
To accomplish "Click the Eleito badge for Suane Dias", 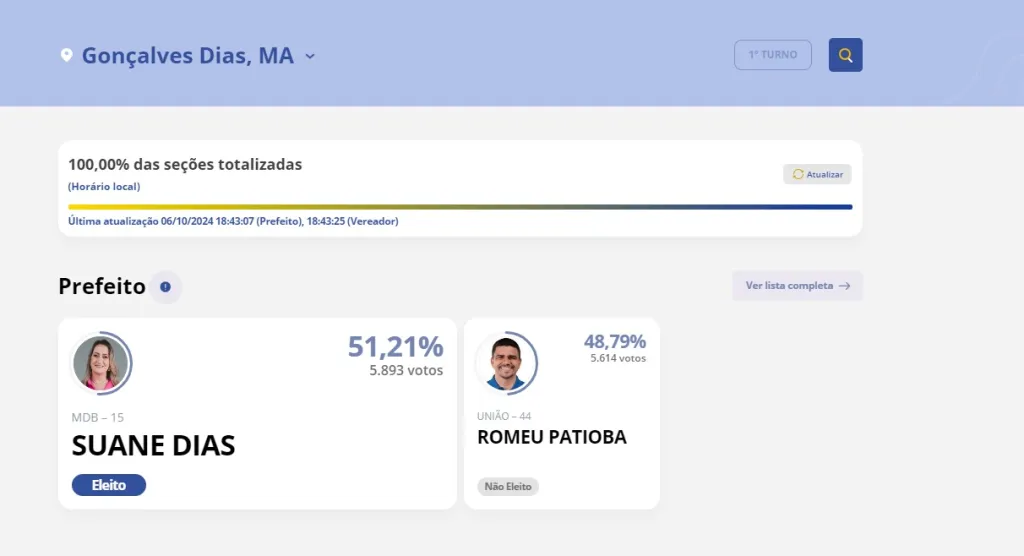I will click(109, 485).
